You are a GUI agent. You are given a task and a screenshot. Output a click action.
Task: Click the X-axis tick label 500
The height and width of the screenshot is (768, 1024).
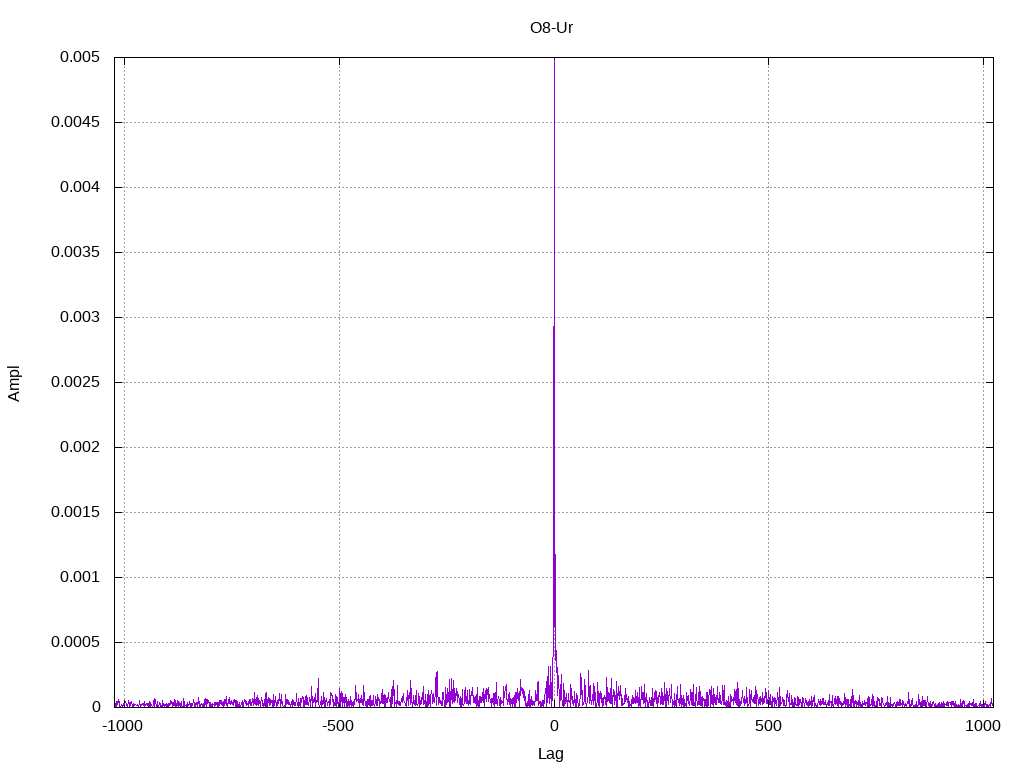tap(768, 726)
